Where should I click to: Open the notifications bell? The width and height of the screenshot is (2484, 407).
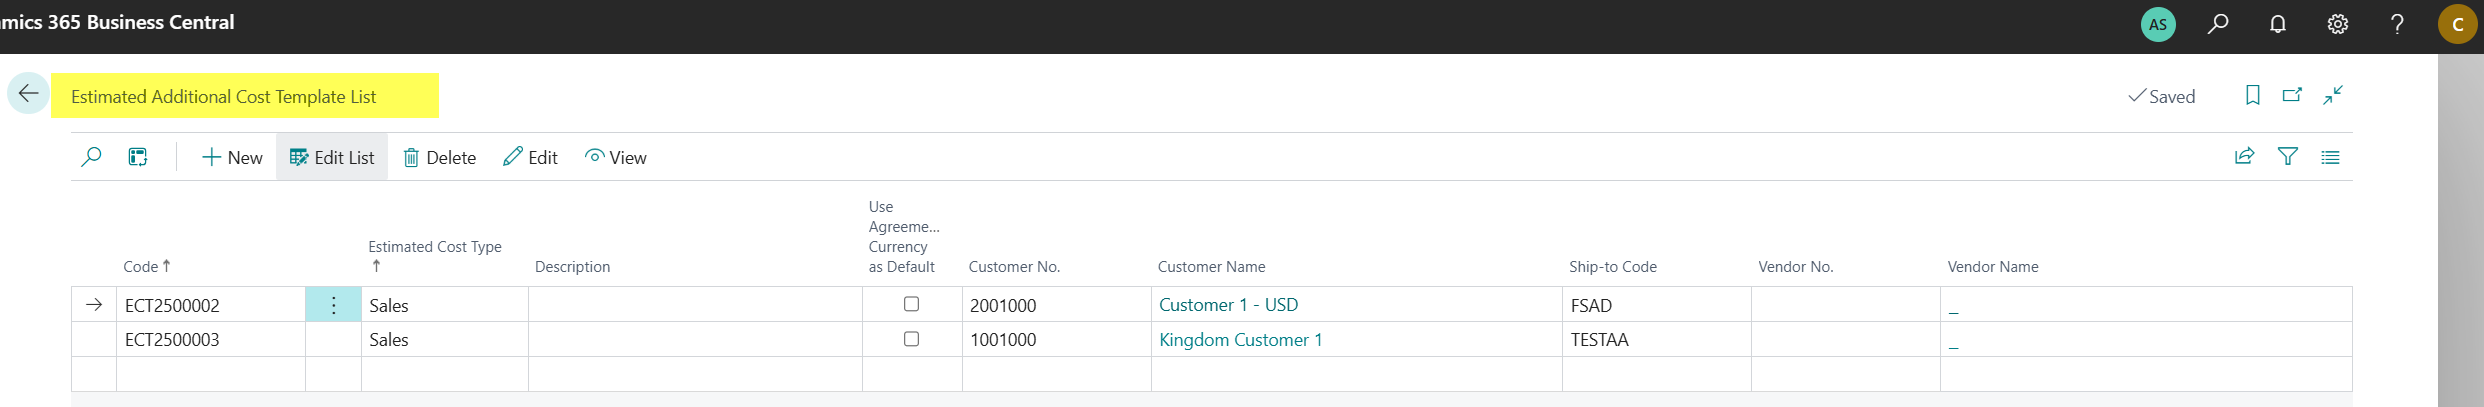(2278, 24)
